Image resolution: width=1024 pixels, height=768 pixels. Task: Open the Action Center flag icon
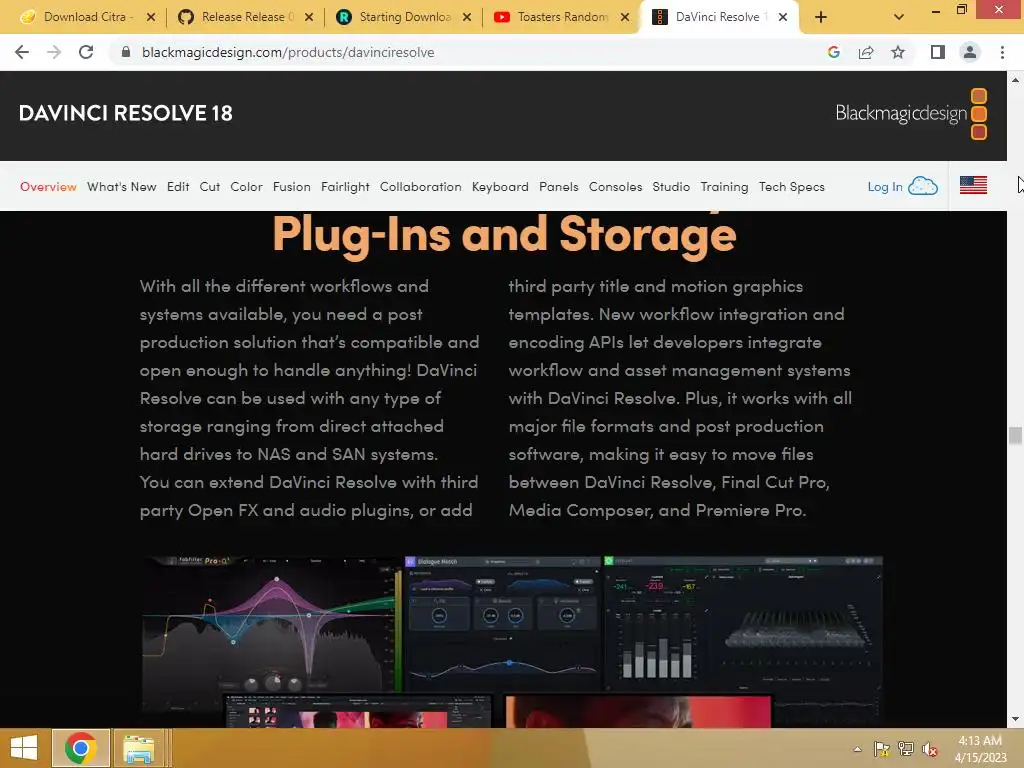882,749
